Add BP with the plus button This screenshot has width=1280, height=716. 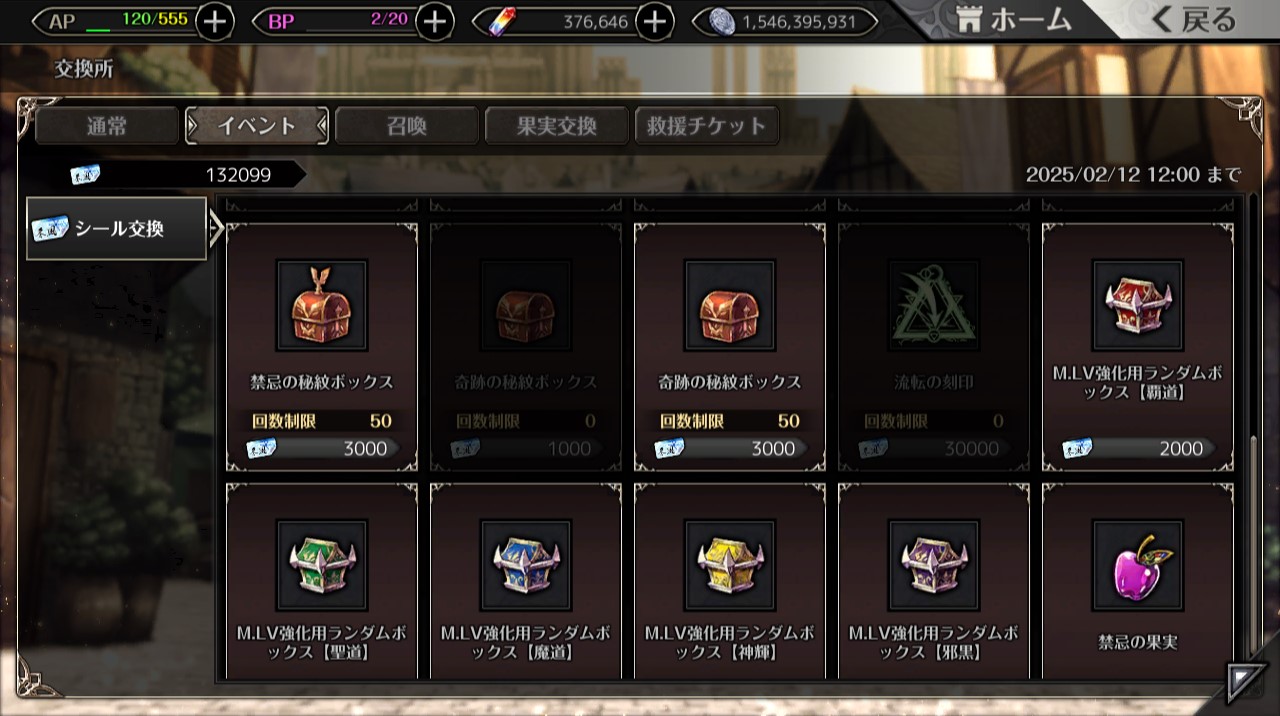tap(434, 21)
